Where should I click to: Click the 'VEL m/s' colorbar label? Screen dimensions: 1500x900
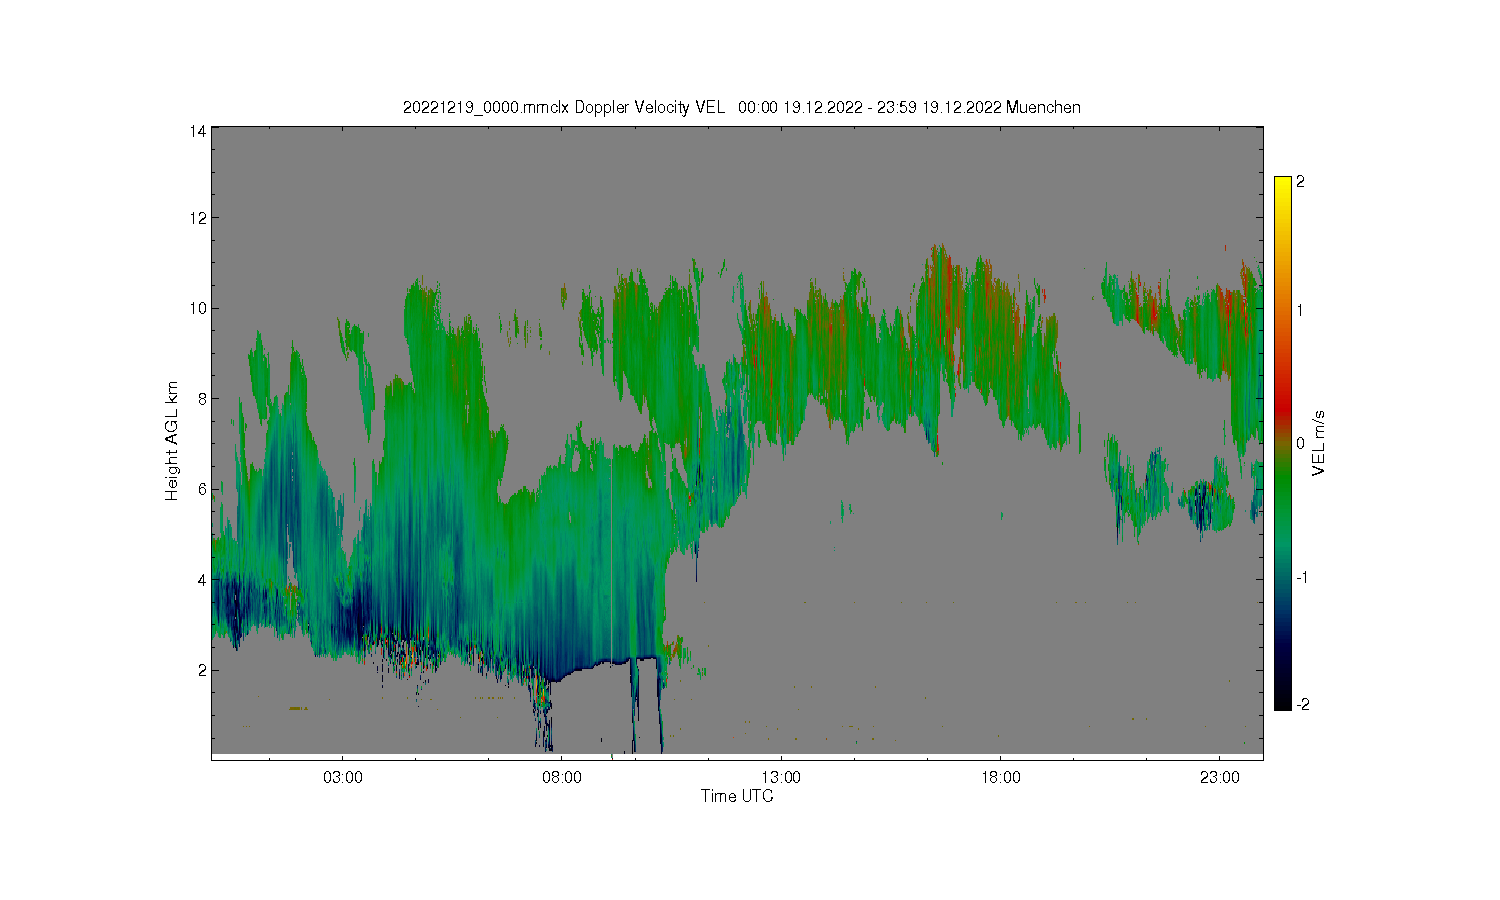(1319, 443)
